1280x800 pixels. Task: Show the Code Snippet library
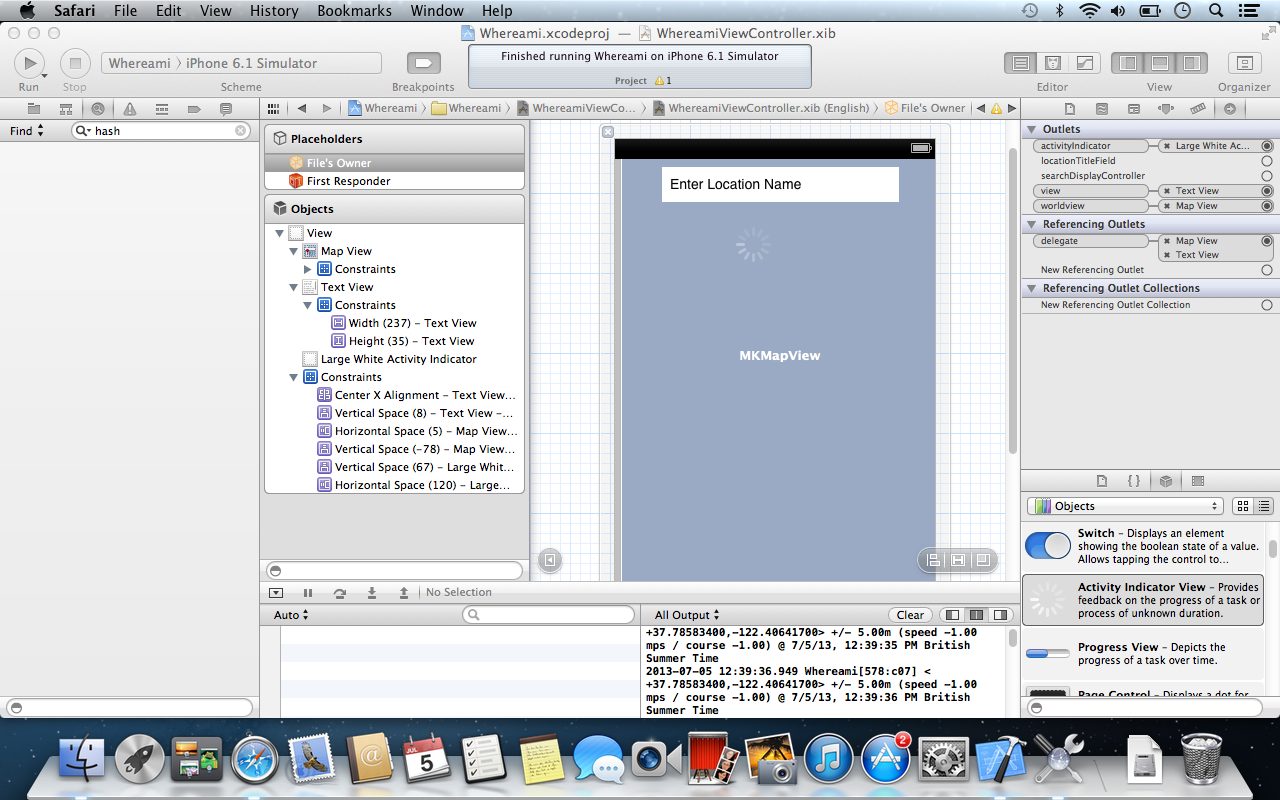coord(1134,481)
